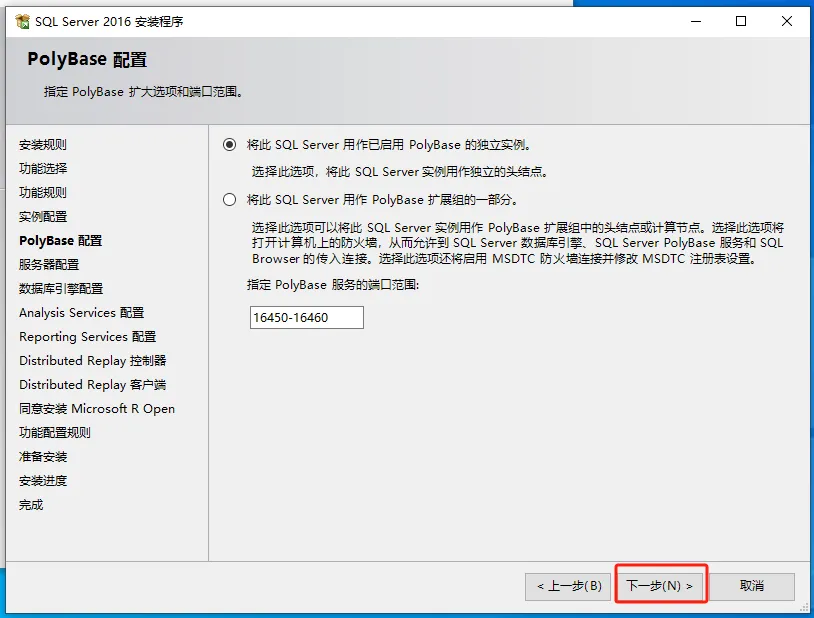Image resolution: width=814 pixels, height=618 pixels.
Task: Click the PolyBase 配置 page heading
Action: [87, 60]
